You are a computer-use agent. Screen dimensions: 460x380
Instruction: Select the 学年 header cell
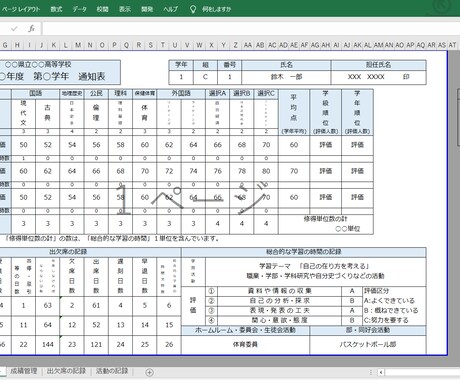coord(181,65)
